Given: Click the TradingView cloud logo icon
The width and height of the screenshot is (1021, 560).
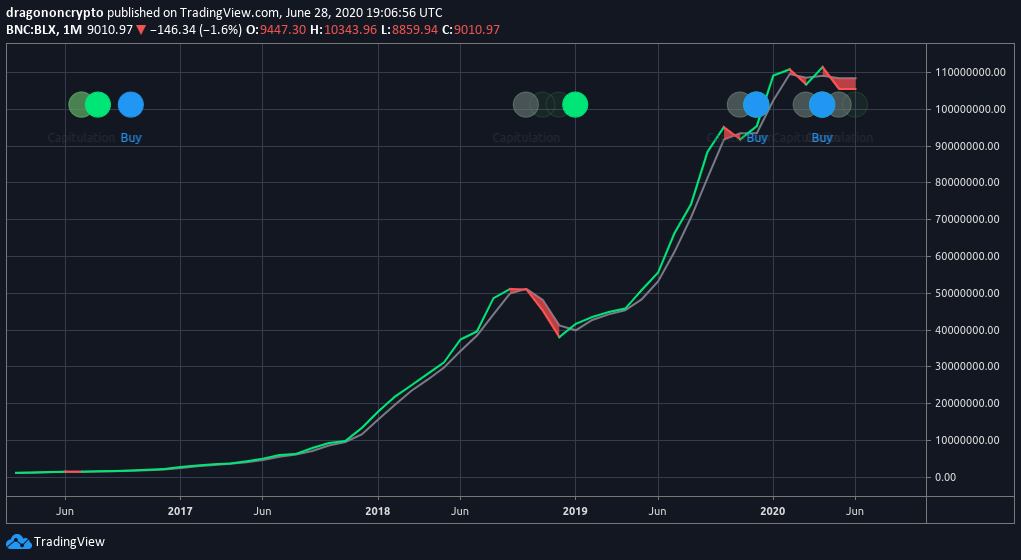Looking at the screenshot, I should 19,542.
